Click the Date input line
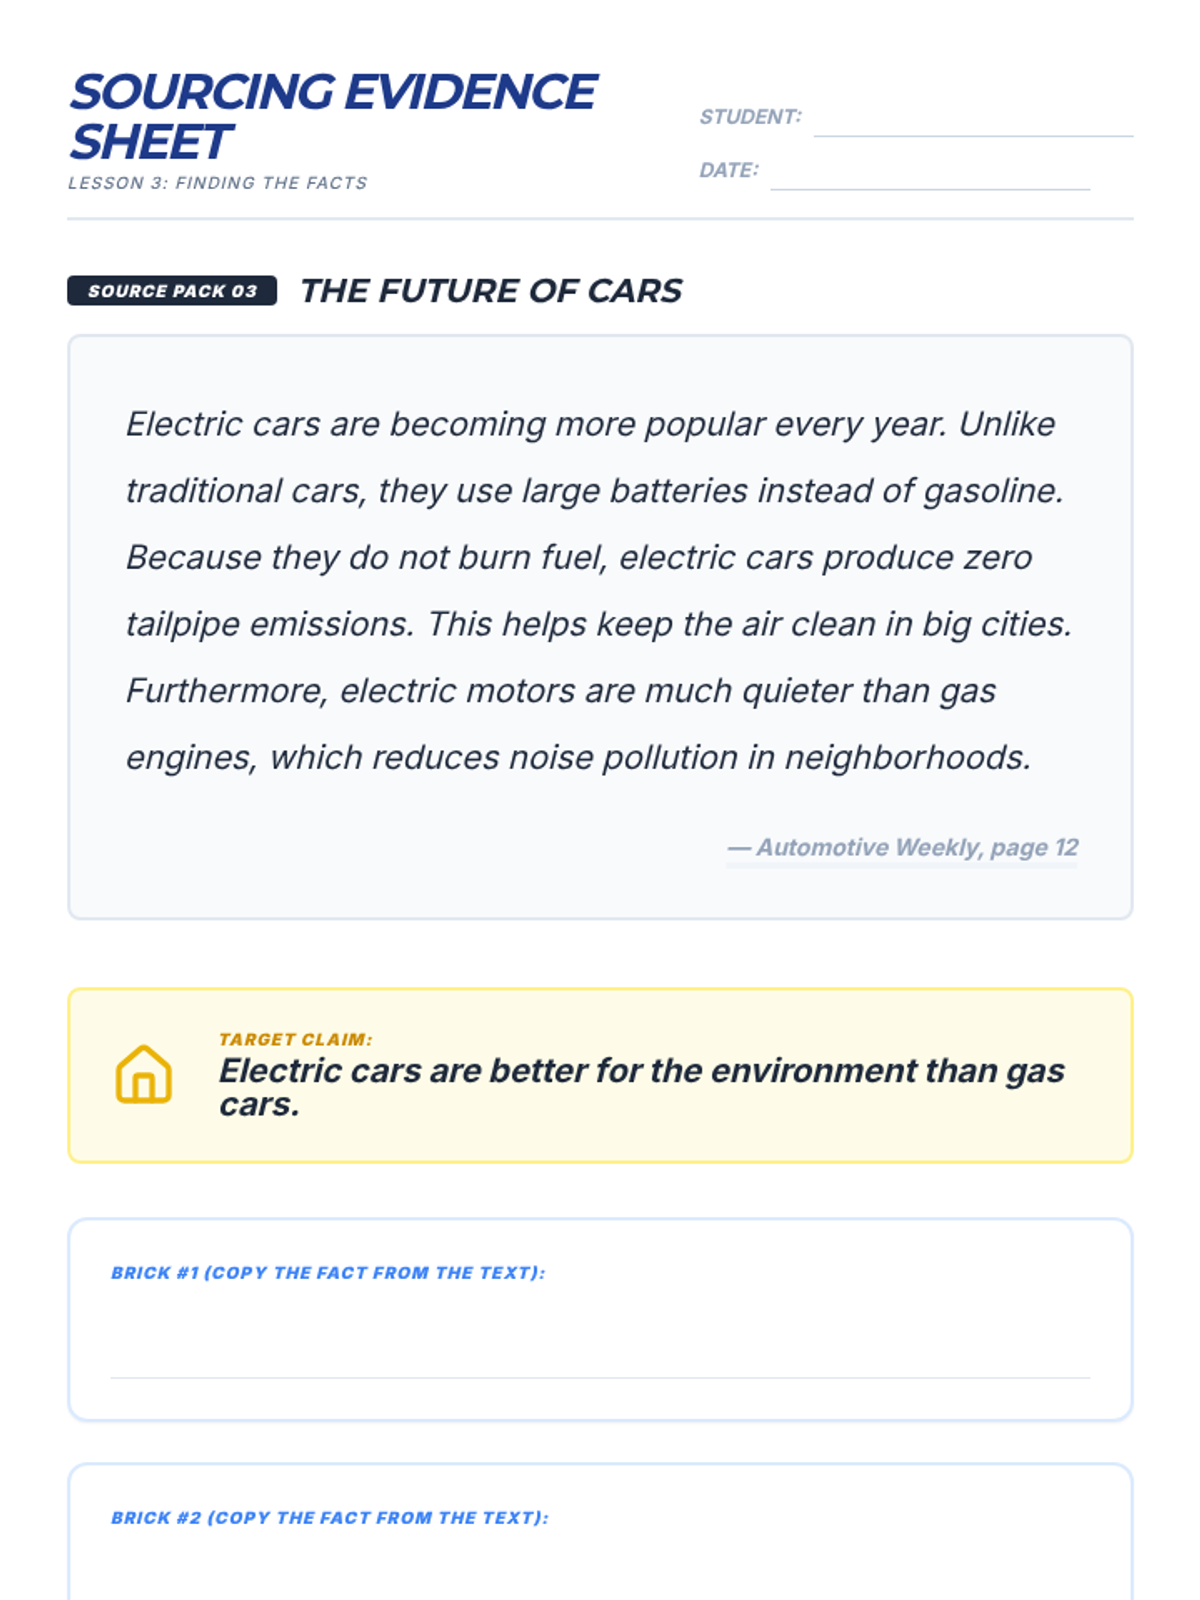1200x1600 pixels. tap(929, 175)
